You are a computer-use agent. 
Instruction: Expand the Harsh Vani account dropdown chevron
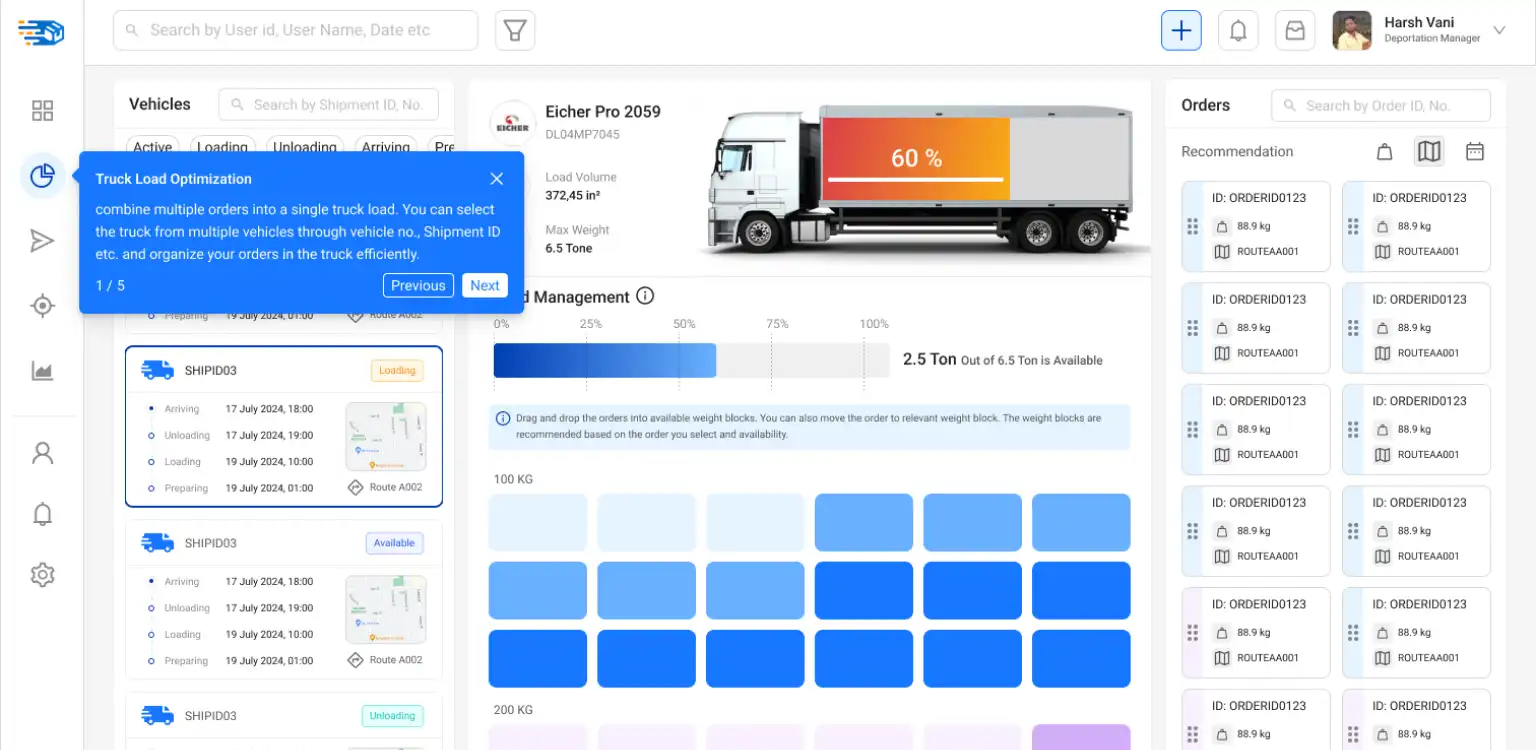click(x=1499, y=30)
